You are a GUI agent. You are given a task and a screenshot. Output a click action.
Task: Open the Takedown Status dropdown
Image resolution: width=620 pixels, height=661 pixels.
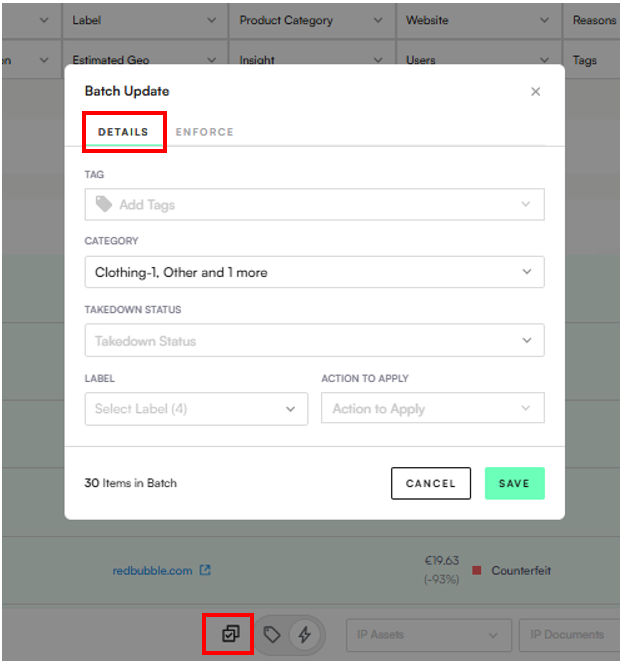[x=314, y=341]
